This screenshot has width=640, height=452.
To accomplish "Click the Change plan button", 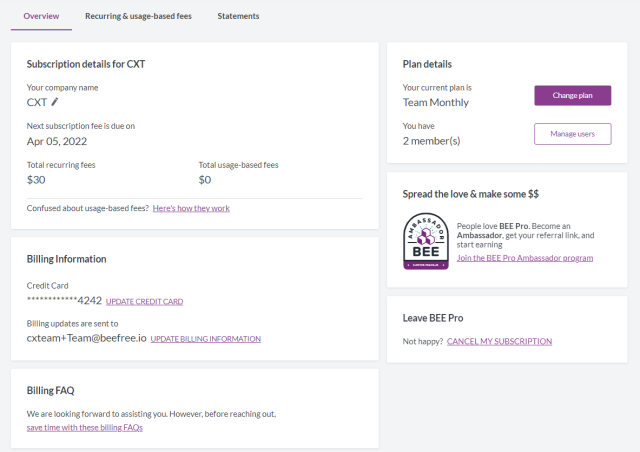I will [573, 95].
